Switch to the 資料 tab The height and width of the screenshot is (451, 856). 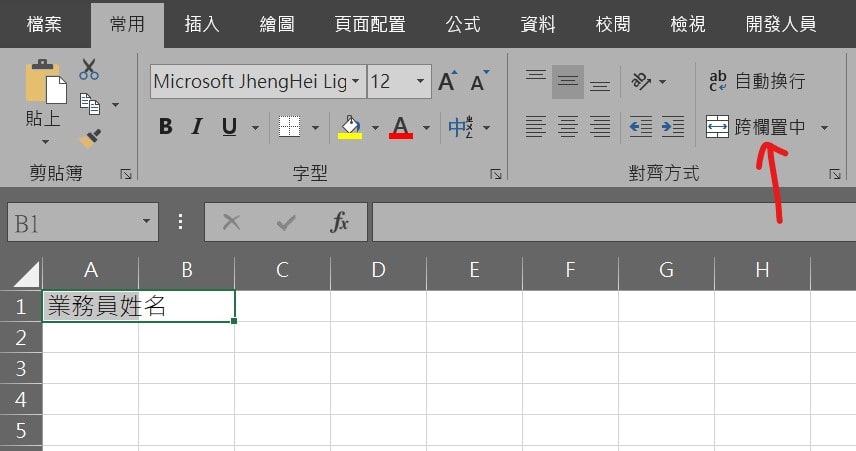click(x=538, y=24)
